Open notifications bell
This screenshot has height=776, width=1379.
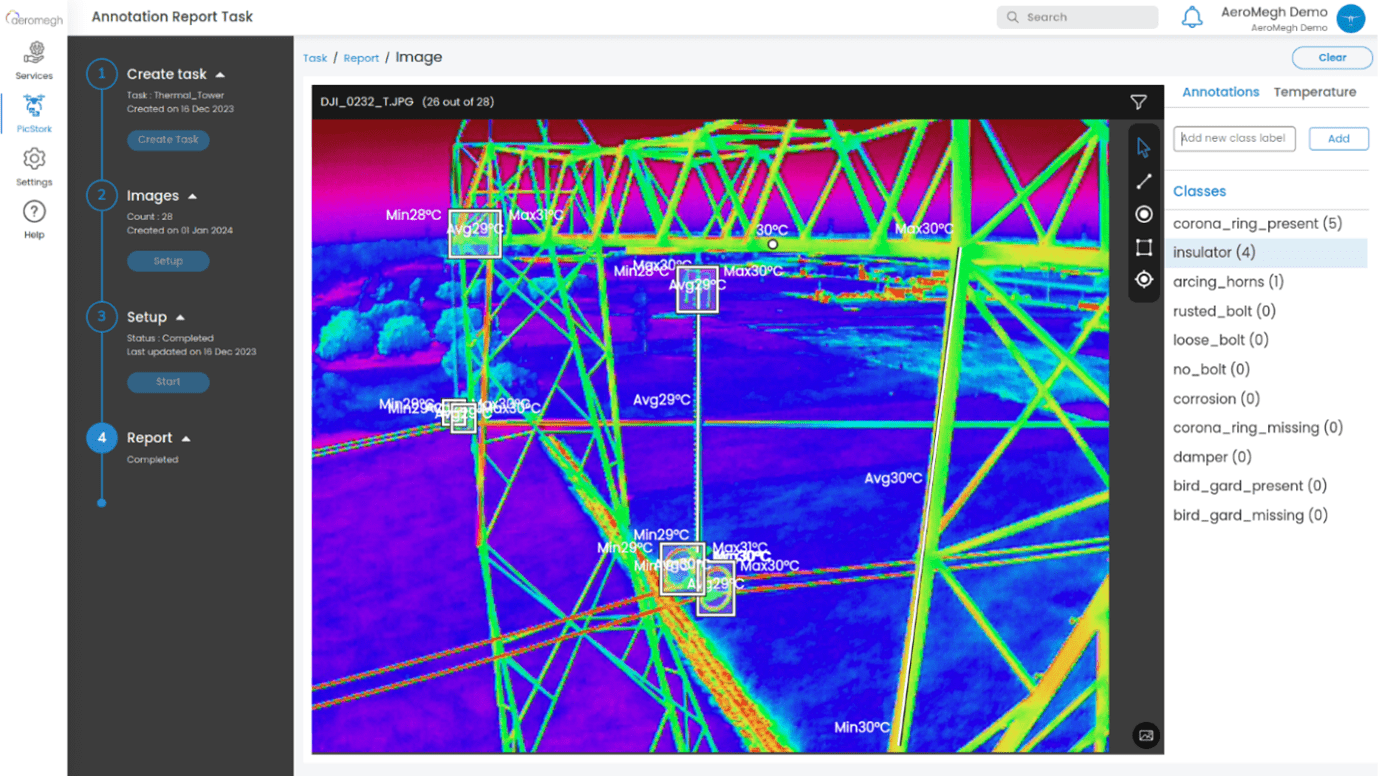(x=1192, y=18)
